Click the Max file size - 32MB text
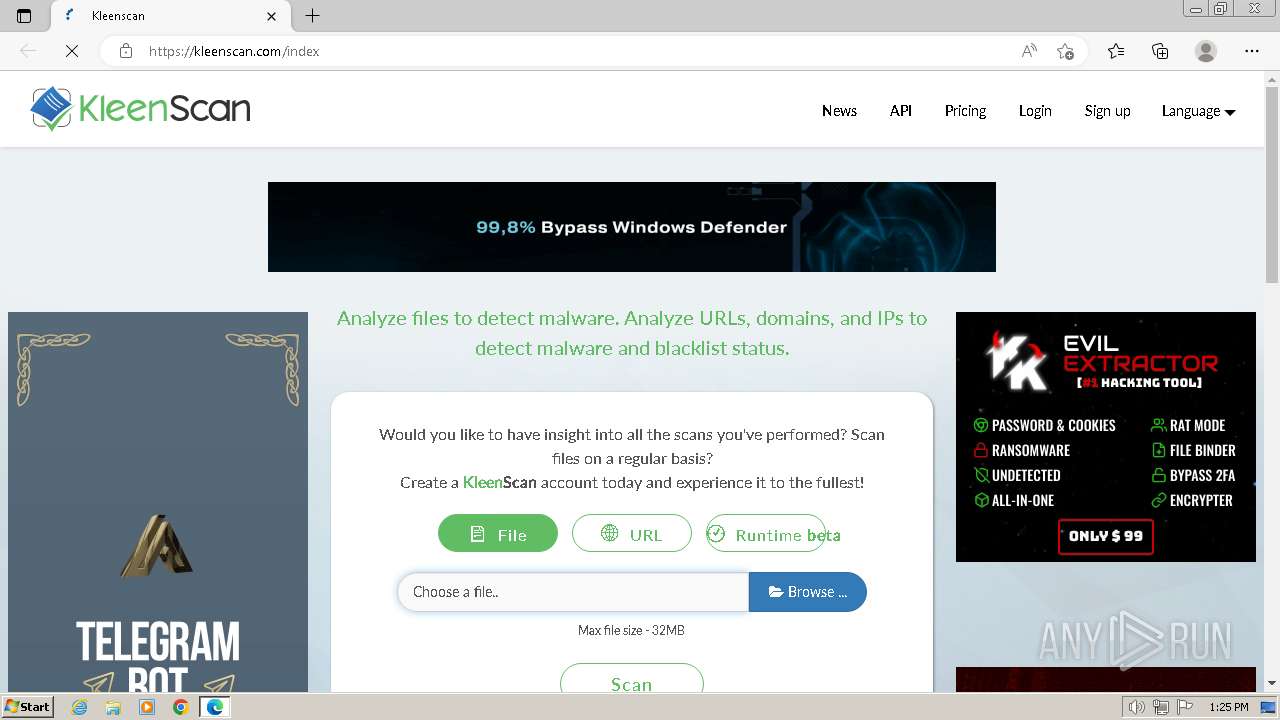This screenshot has height=720, width=1280. tap(631, 630)
